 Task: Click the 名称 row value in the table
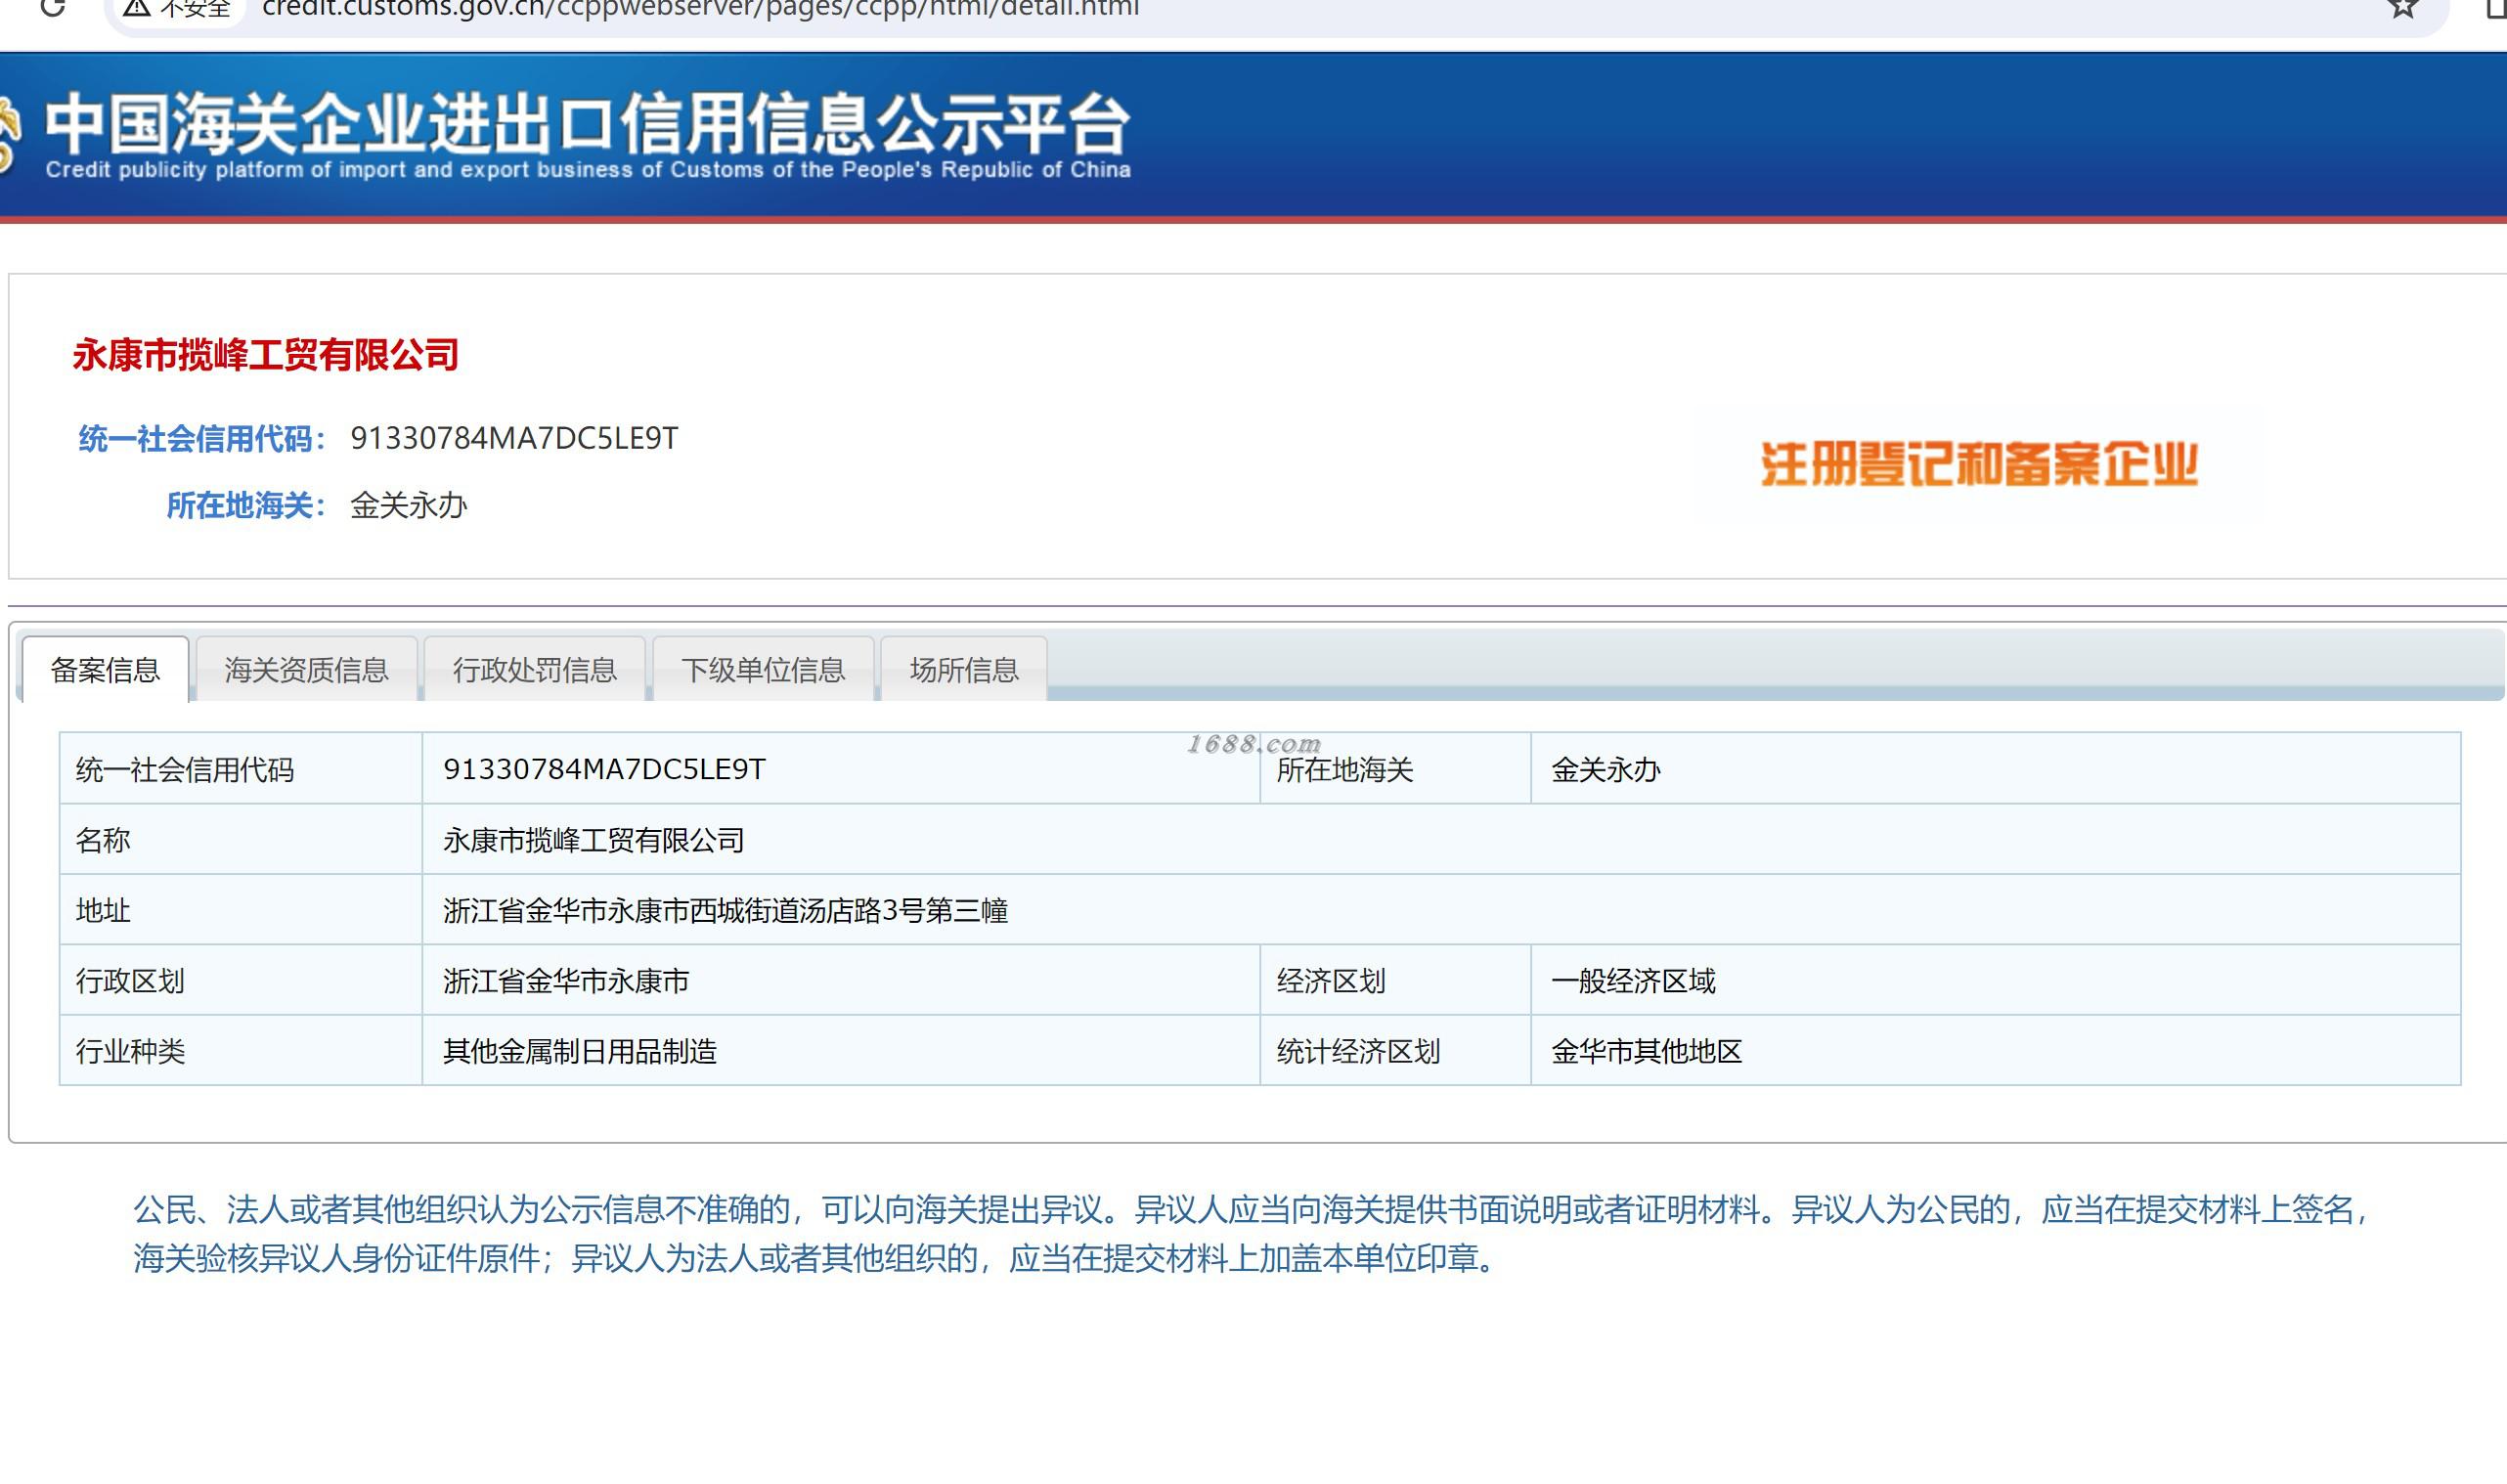1441,839
